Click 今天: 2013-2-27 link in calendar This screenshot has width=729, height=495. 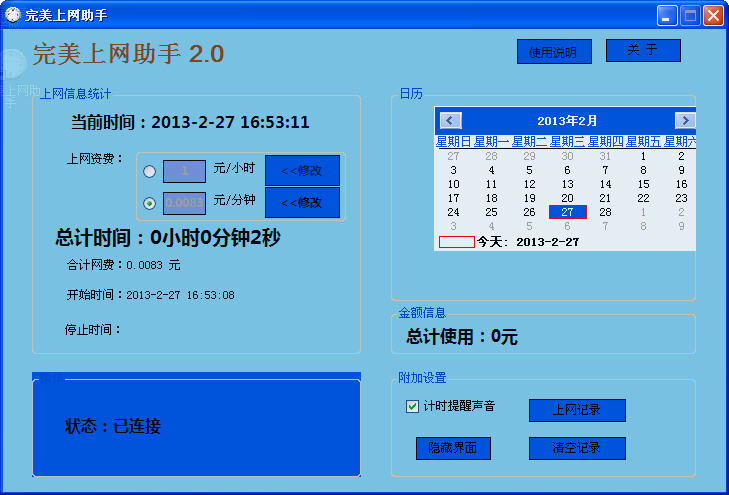point(527,242)
